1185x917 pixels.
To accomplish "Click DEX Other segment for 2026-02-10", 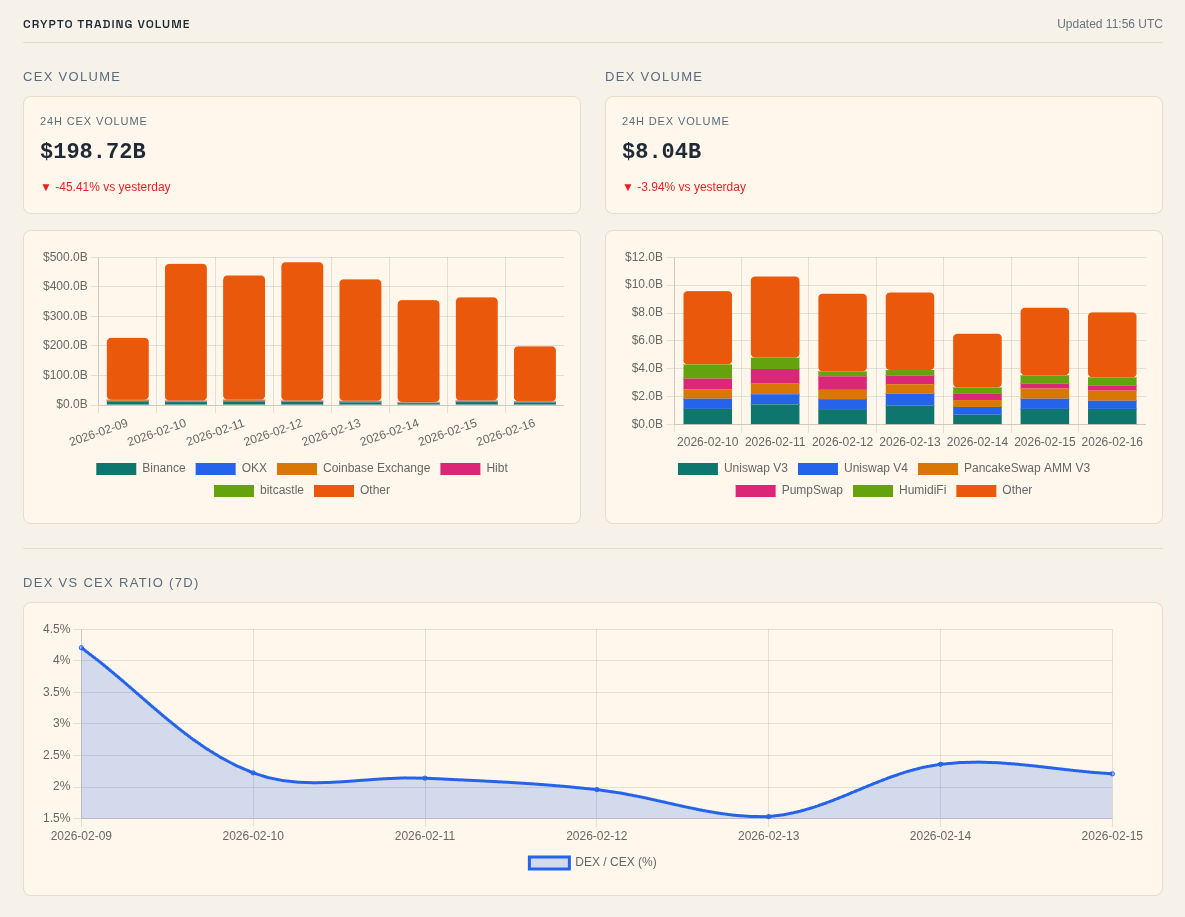I will [x=708, y=328].
